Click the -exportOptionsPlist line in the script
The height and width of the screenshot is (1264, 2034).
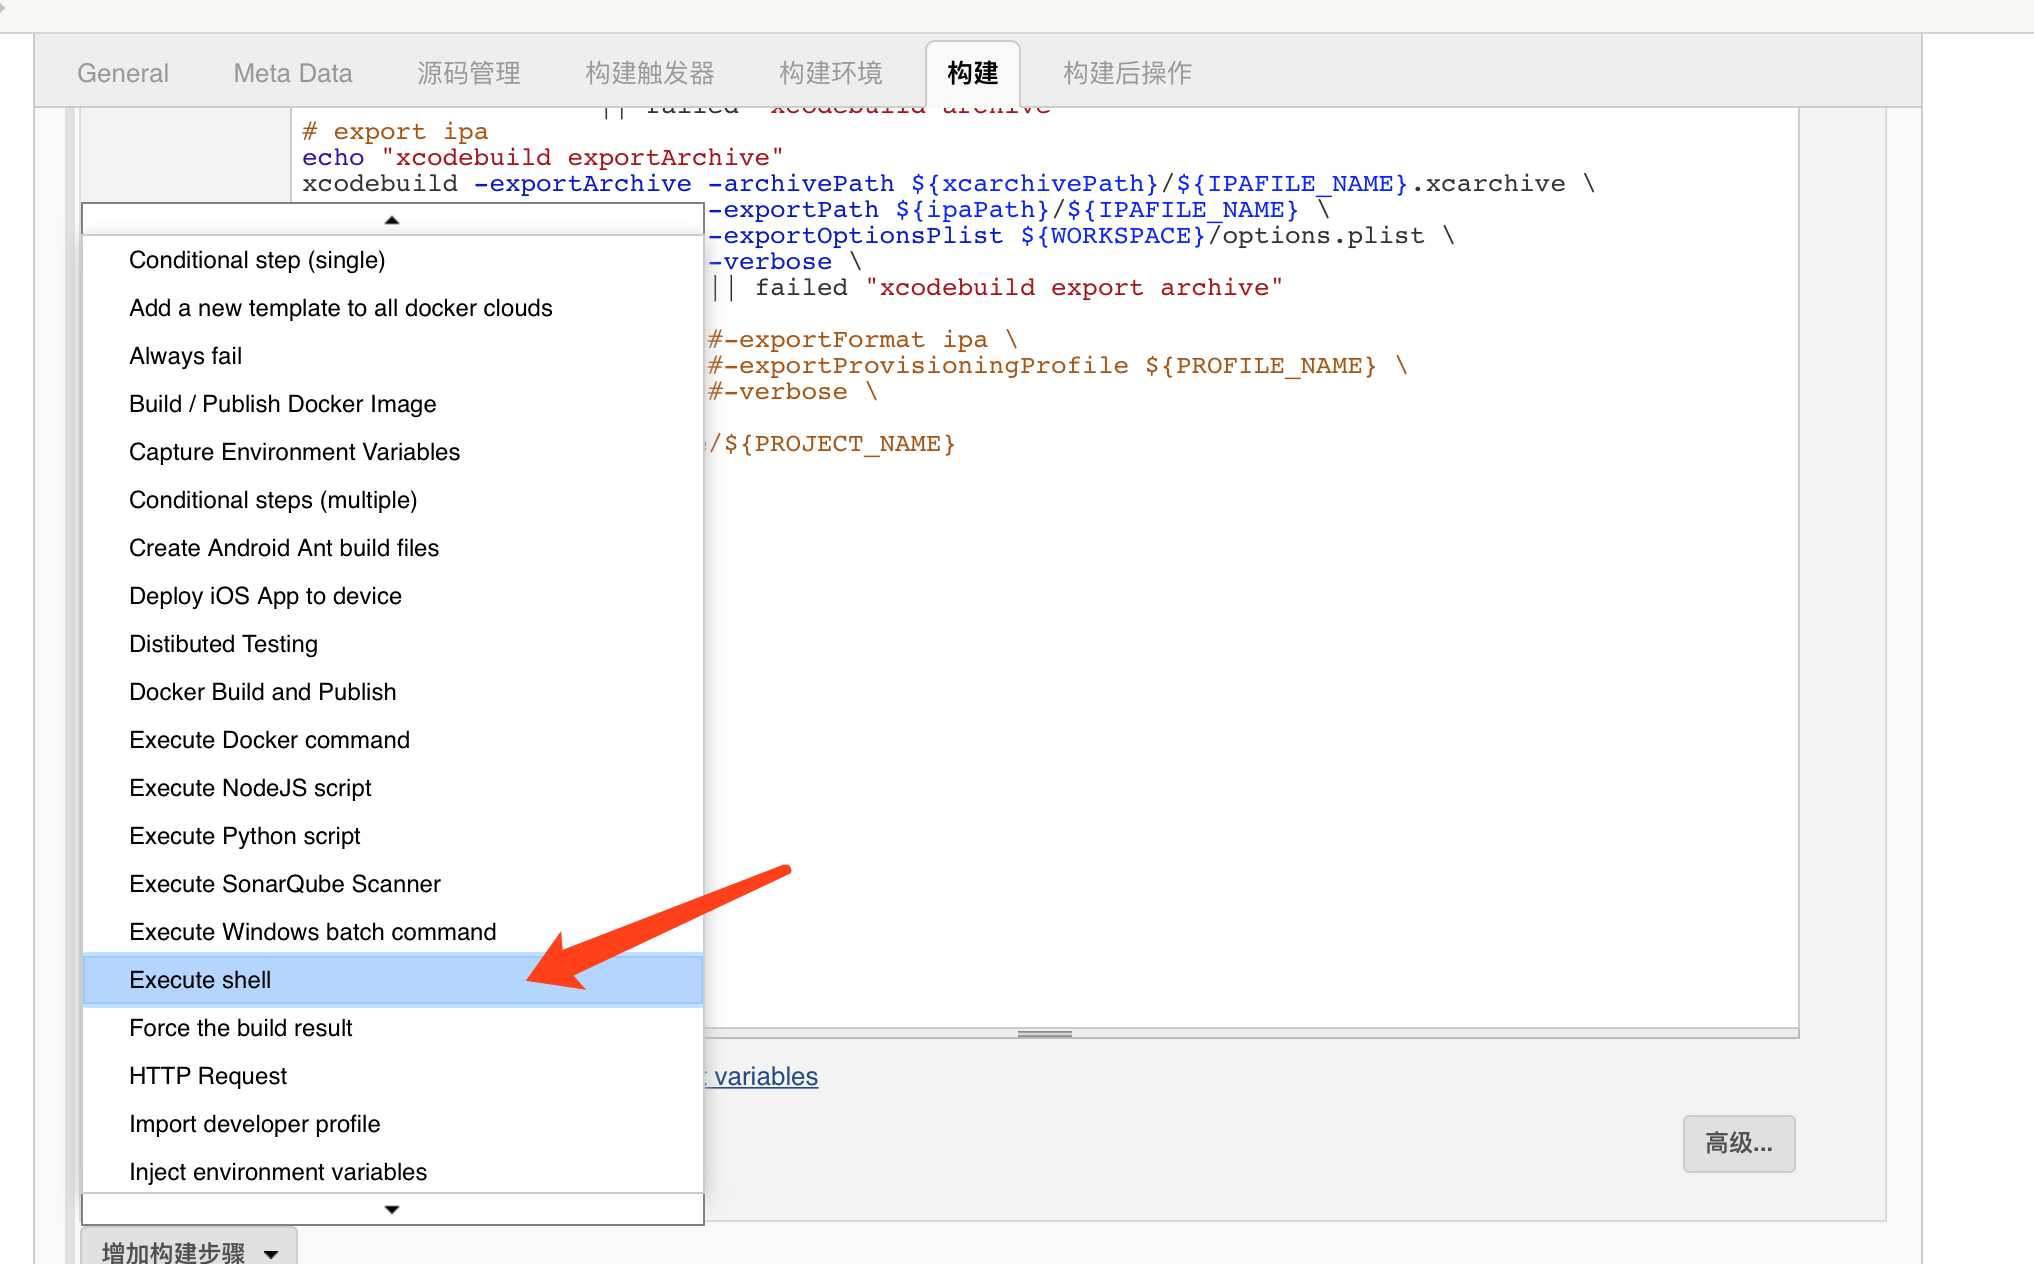pyautogui.click(x=1081, y=235)
